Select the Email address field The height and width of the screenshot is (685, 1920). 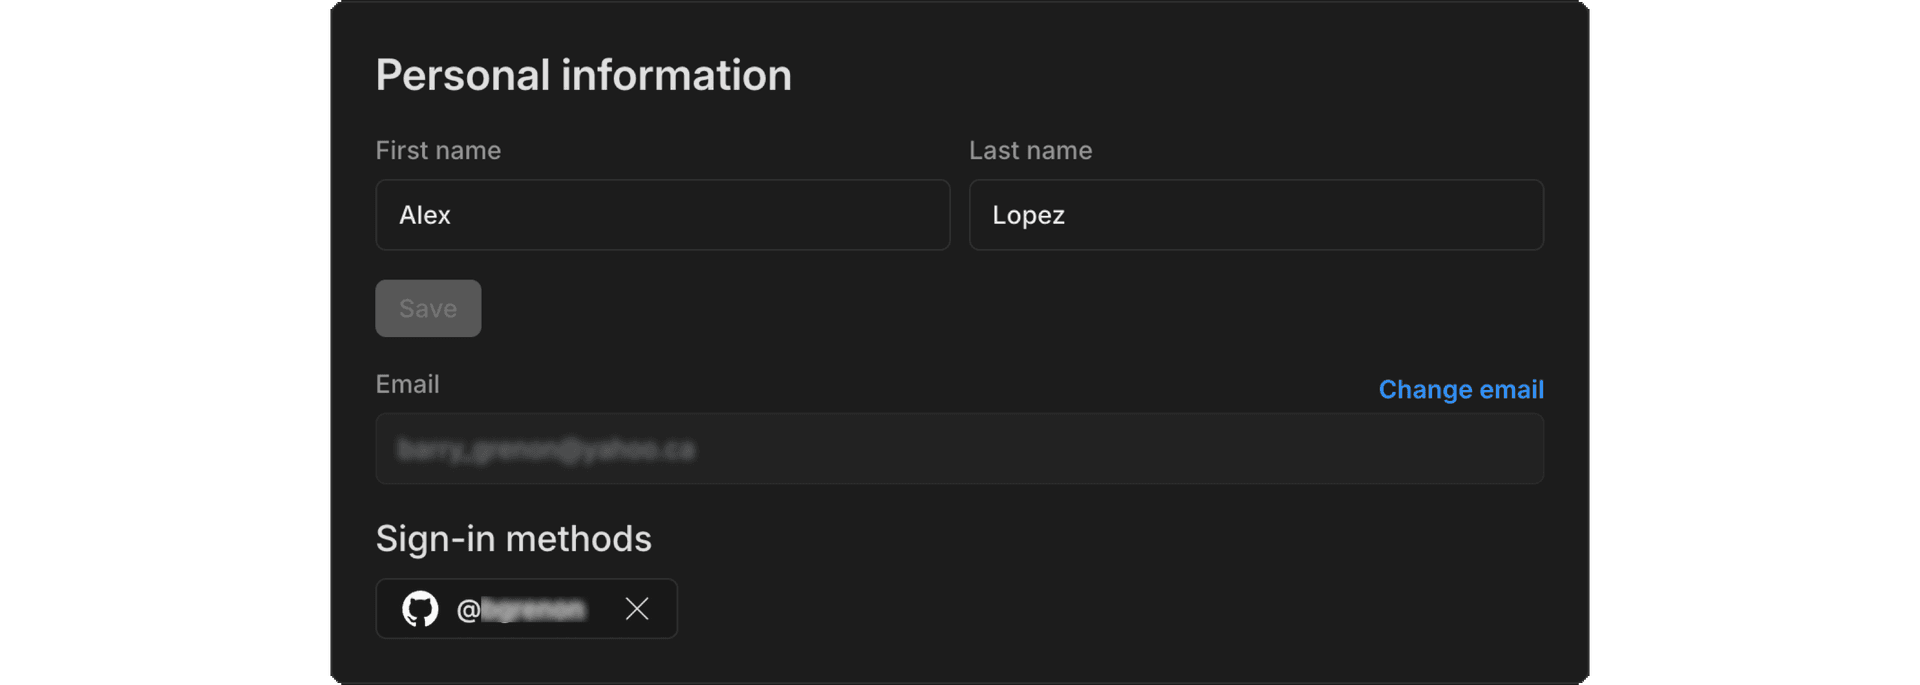(x=960, y=448)
